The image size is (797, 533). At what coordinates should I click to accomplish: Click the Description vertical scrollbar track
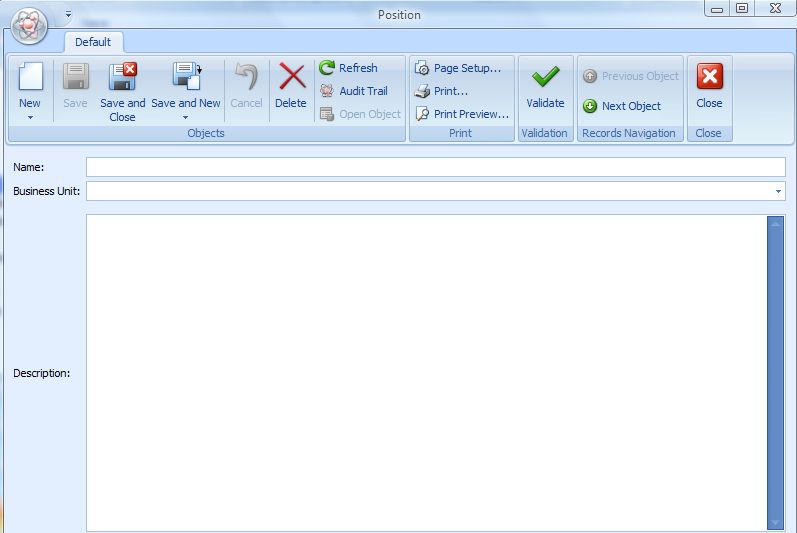[776, 373]
